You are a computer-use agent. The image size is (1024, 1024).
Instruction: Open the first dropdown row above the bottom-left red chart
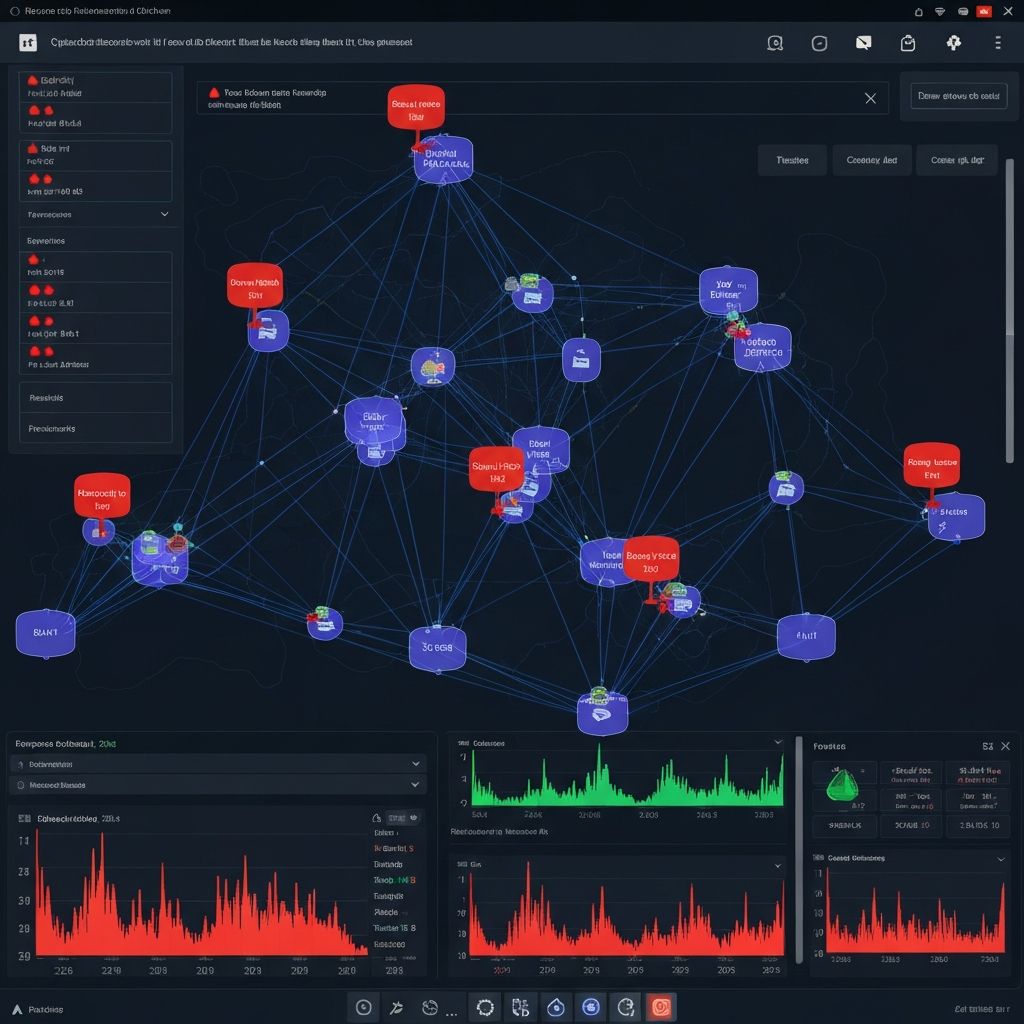[218, 763]
